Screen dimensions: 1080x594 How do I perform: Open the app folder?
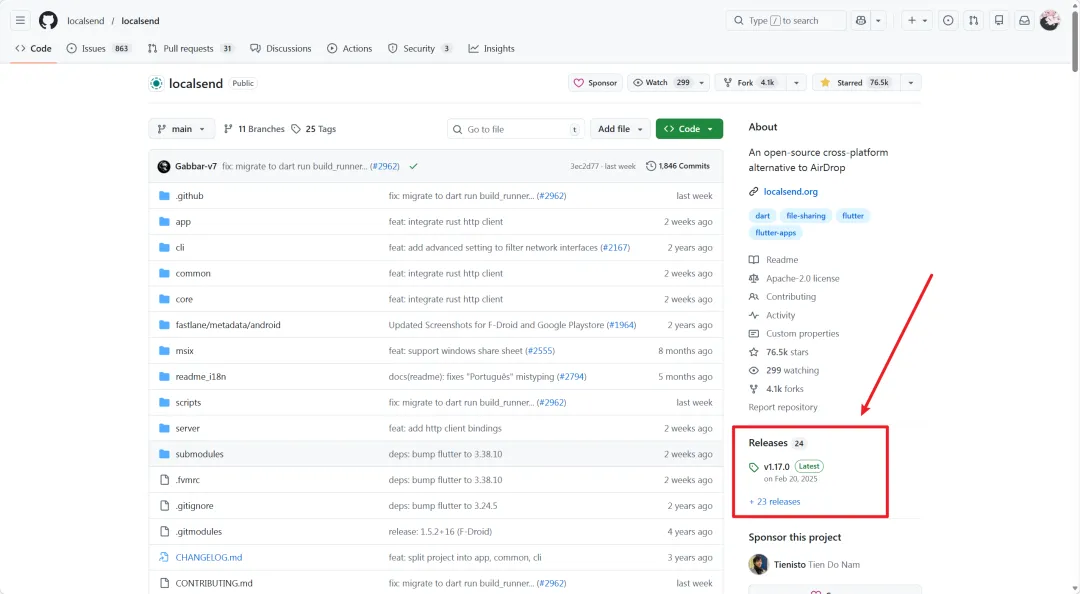183,222
